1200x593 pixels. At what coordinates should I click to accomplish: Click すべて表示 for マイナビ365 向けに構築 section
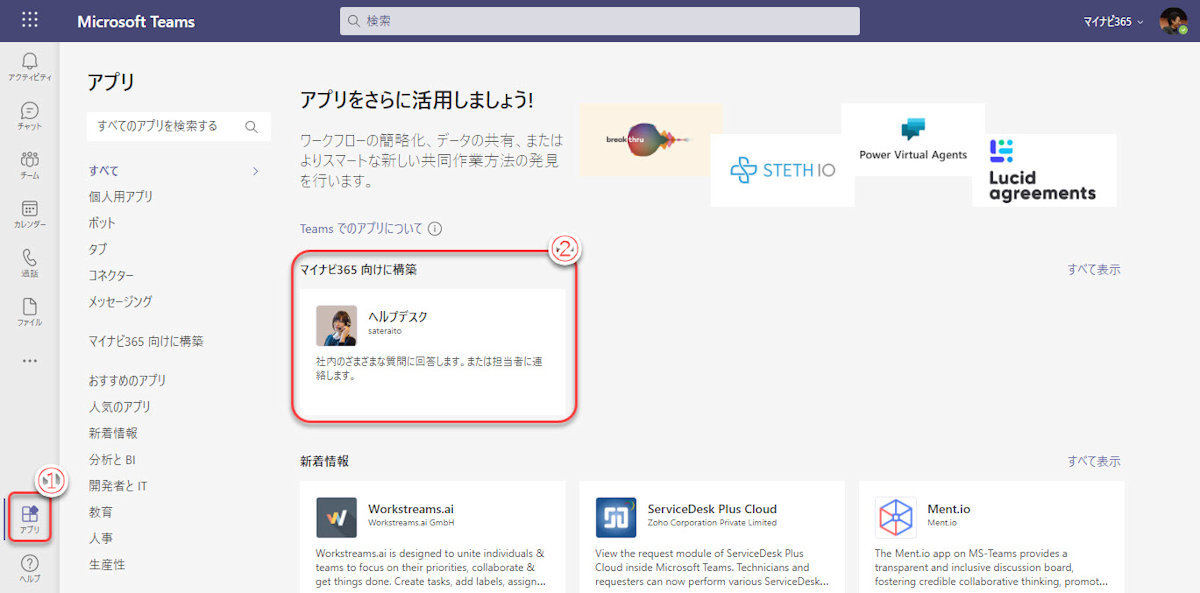(x=1094, y=269)
